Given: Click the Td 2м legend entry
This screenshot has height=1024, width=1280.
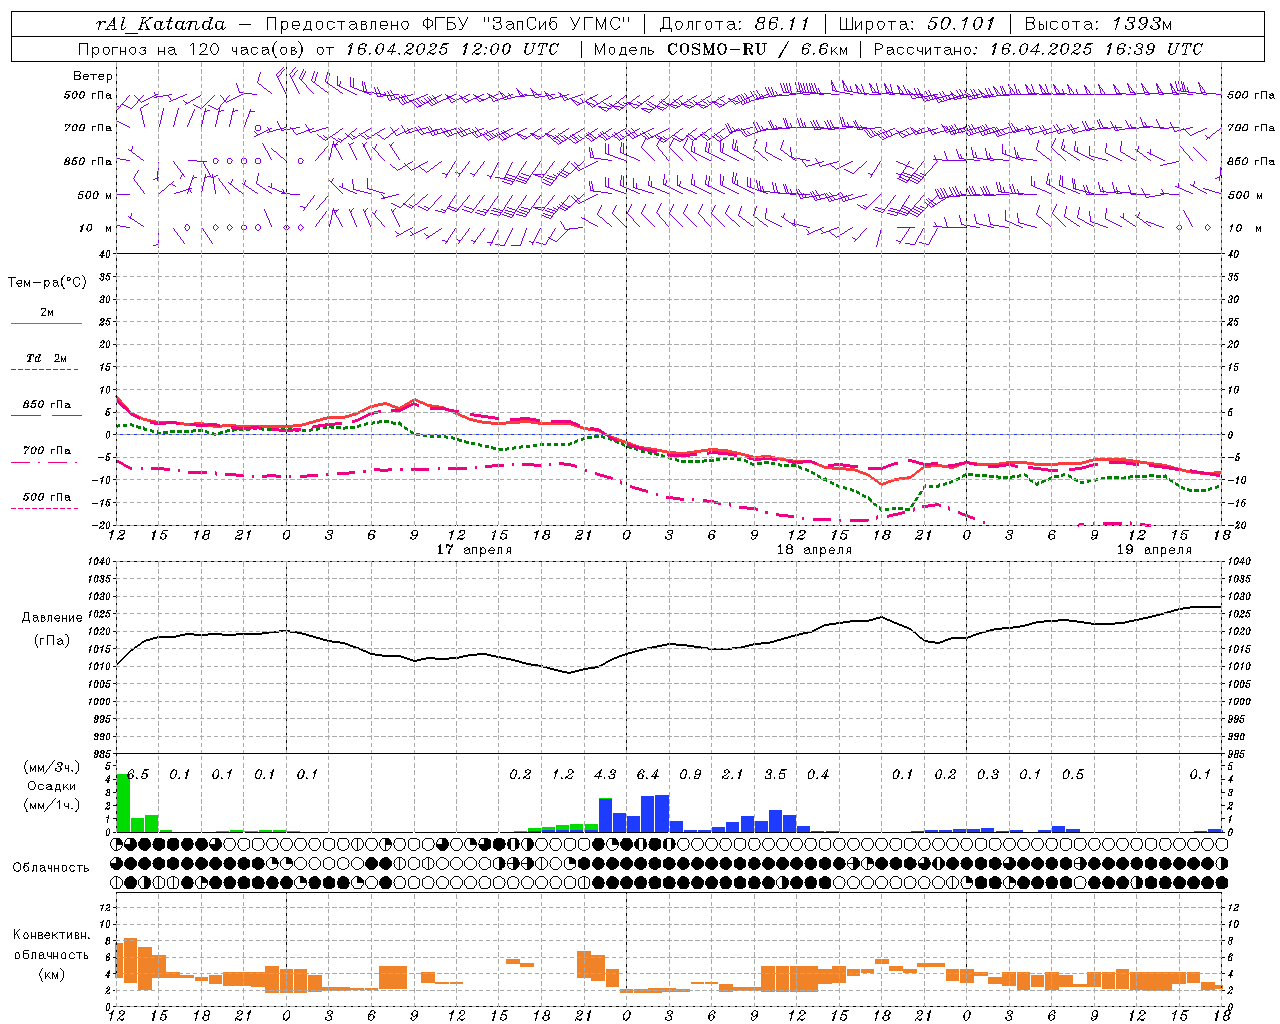Looking at the screenshot, I should click(46, 358).
